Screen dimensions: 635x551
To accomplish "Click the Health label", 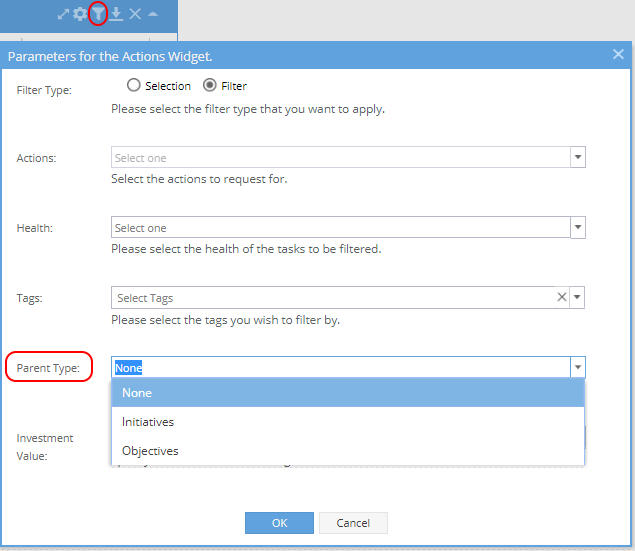I will 34,228.
